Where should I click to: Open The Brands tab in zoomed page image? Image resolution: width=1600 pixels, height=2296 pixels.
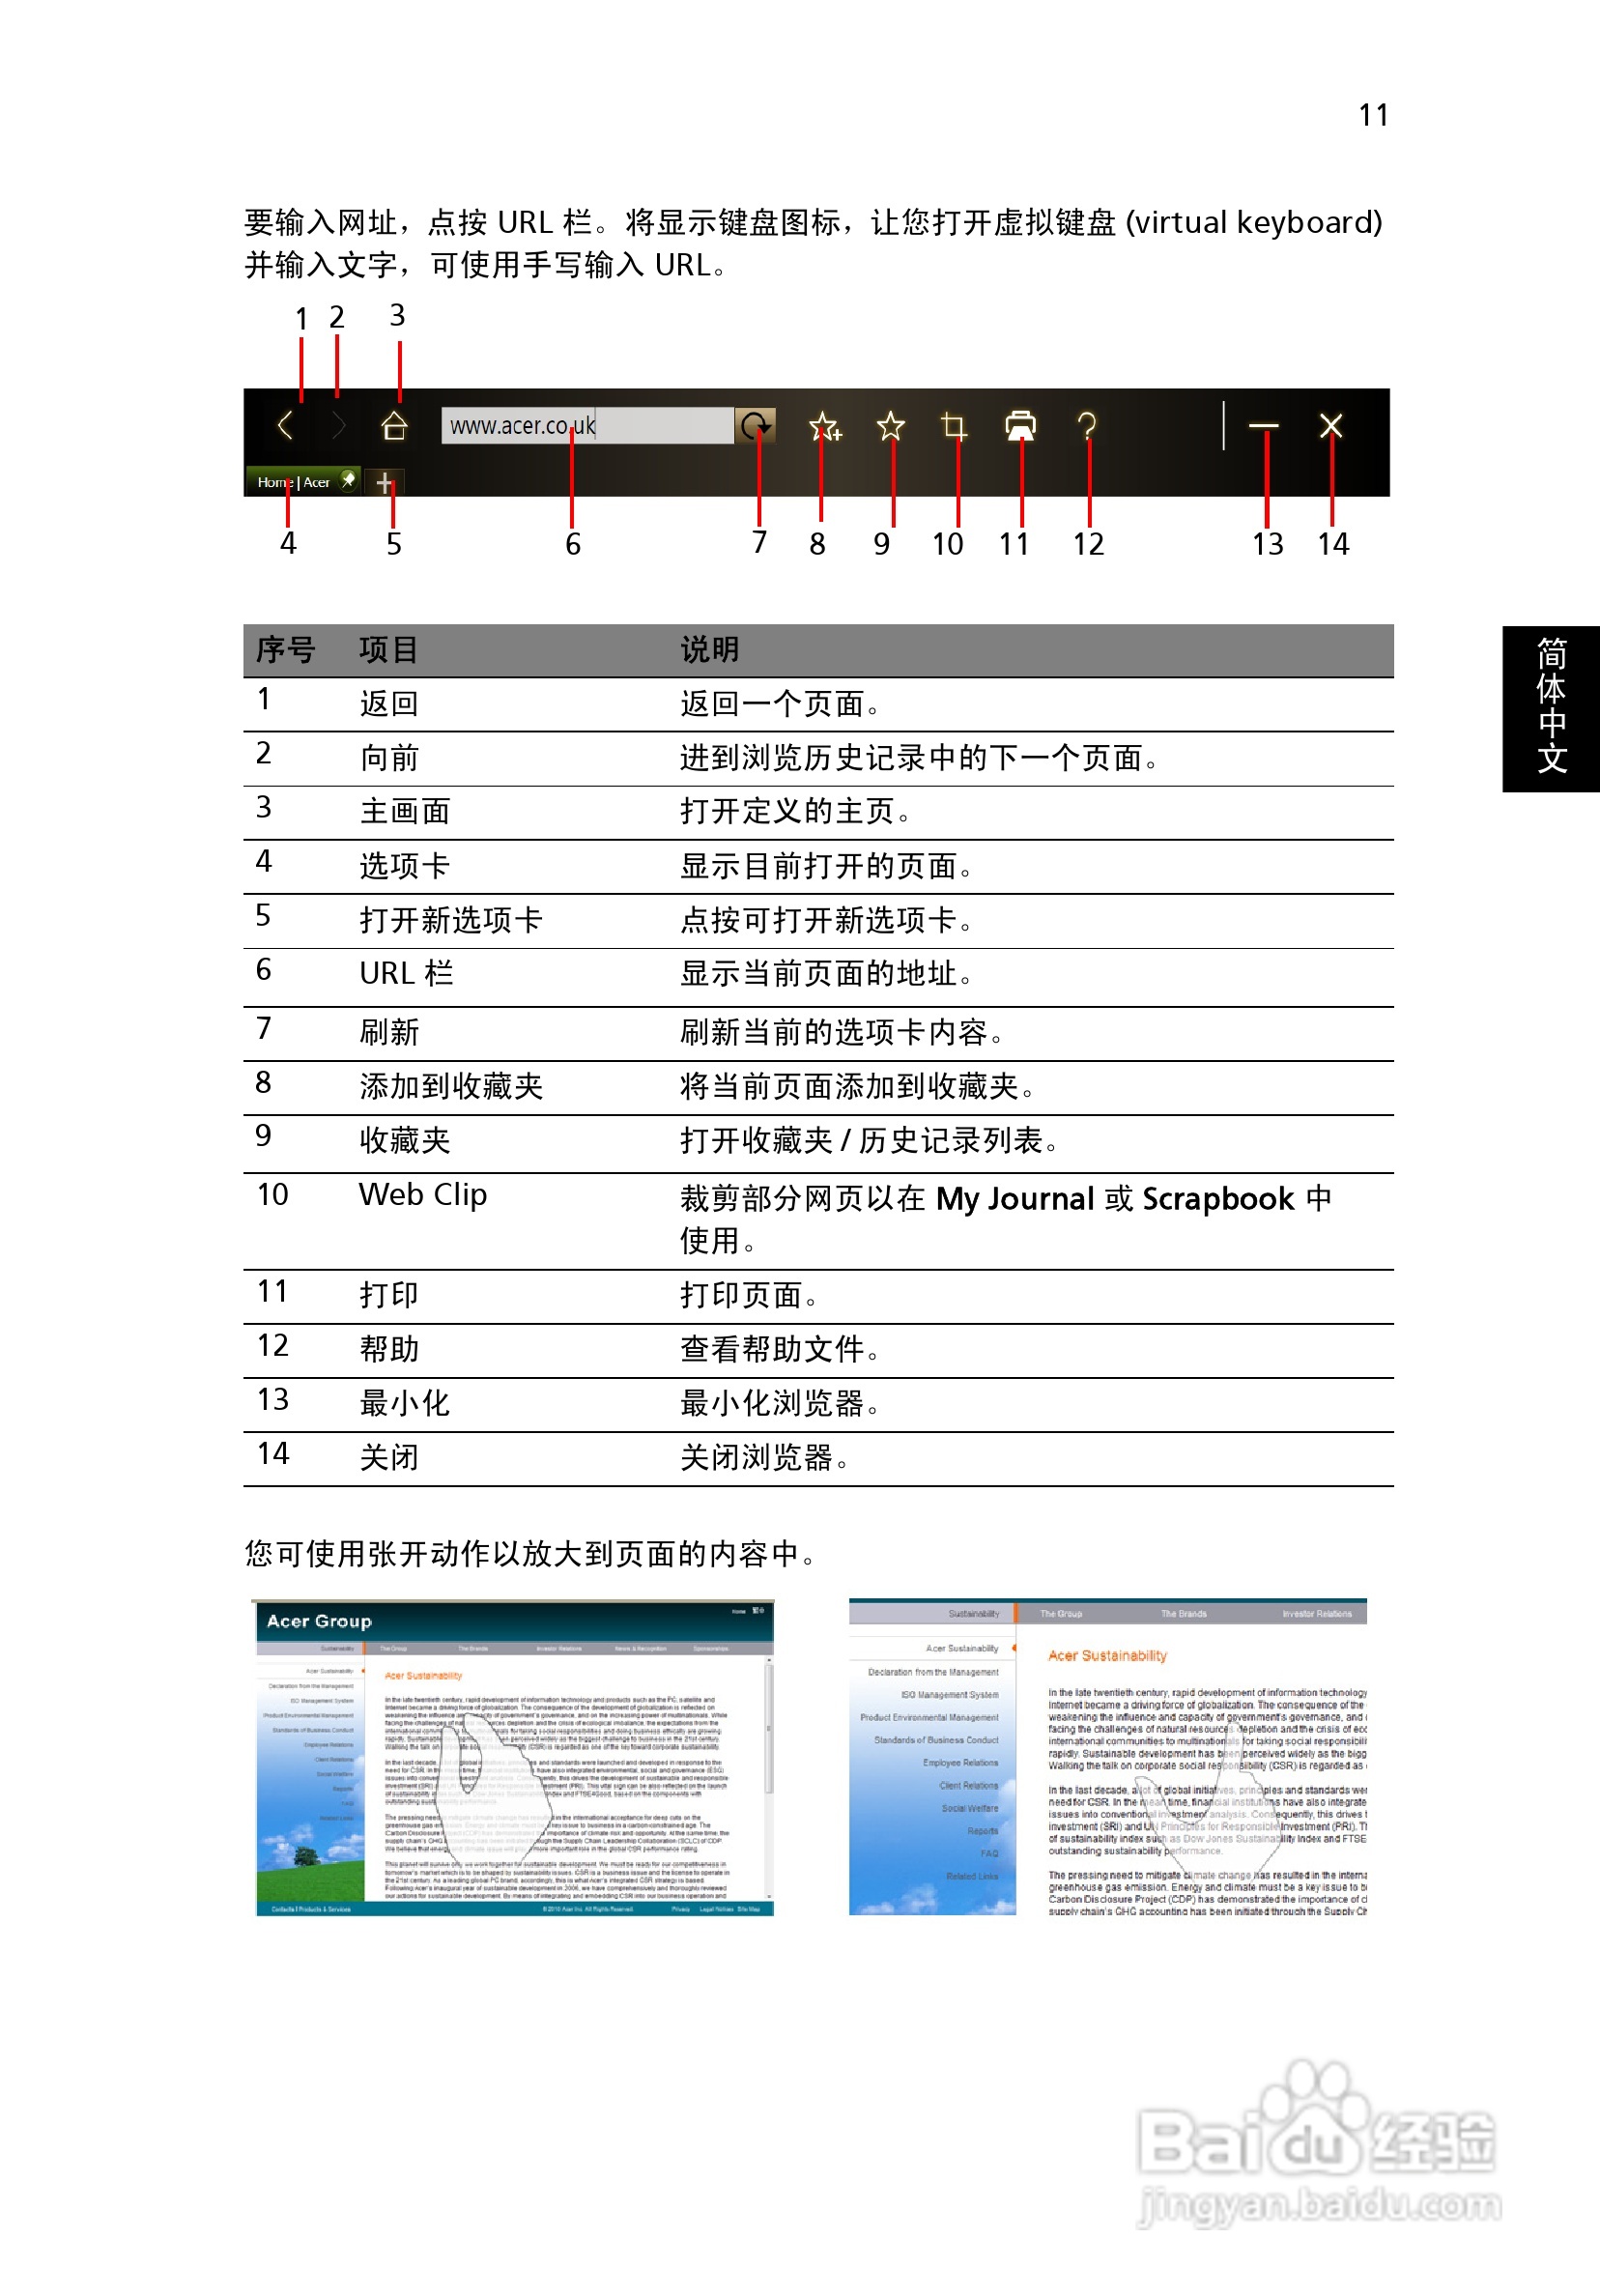pos(1184,1614)
